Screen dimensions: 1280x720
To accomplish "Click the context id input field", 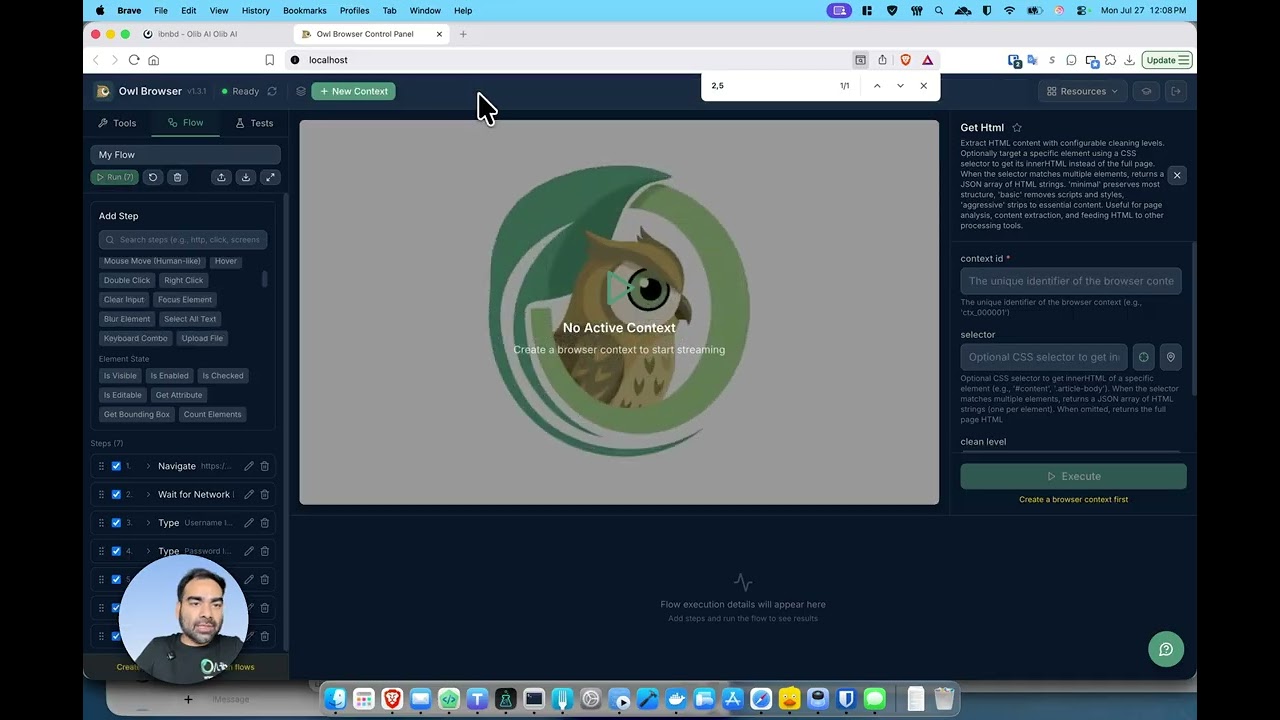I will [x=1071, y=281].
